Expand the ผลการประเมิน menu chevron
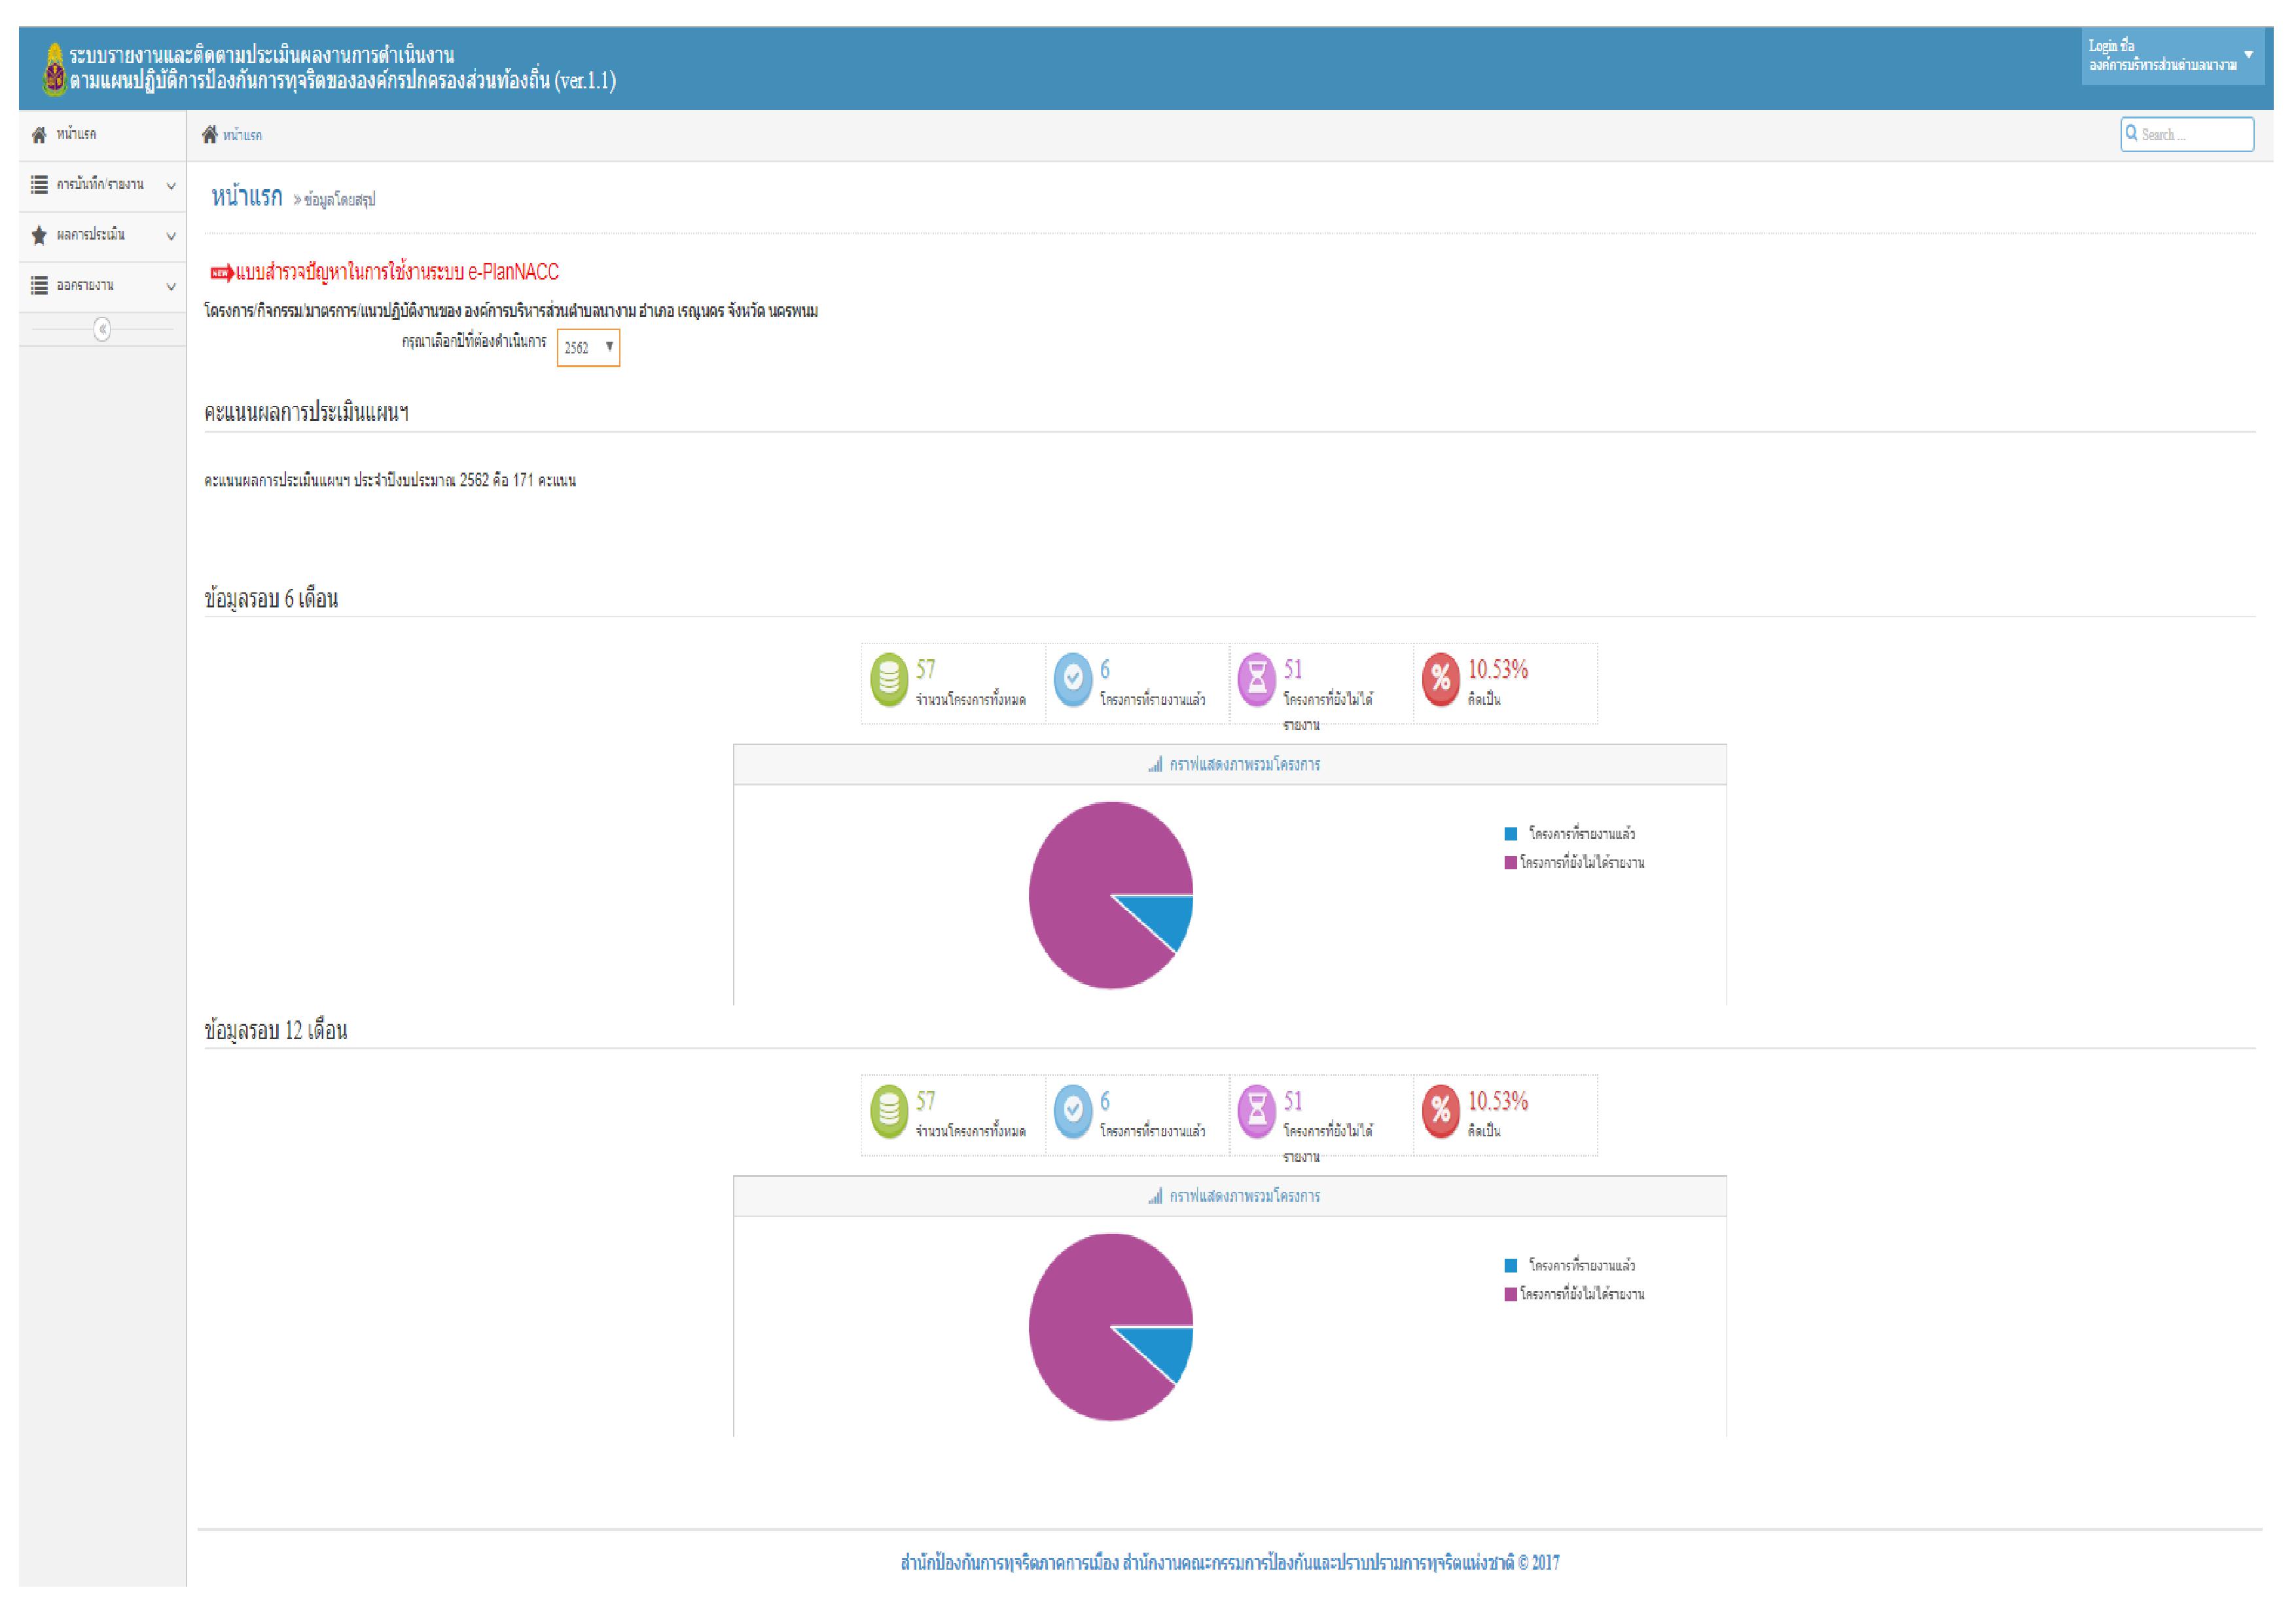 pos(171,237)
